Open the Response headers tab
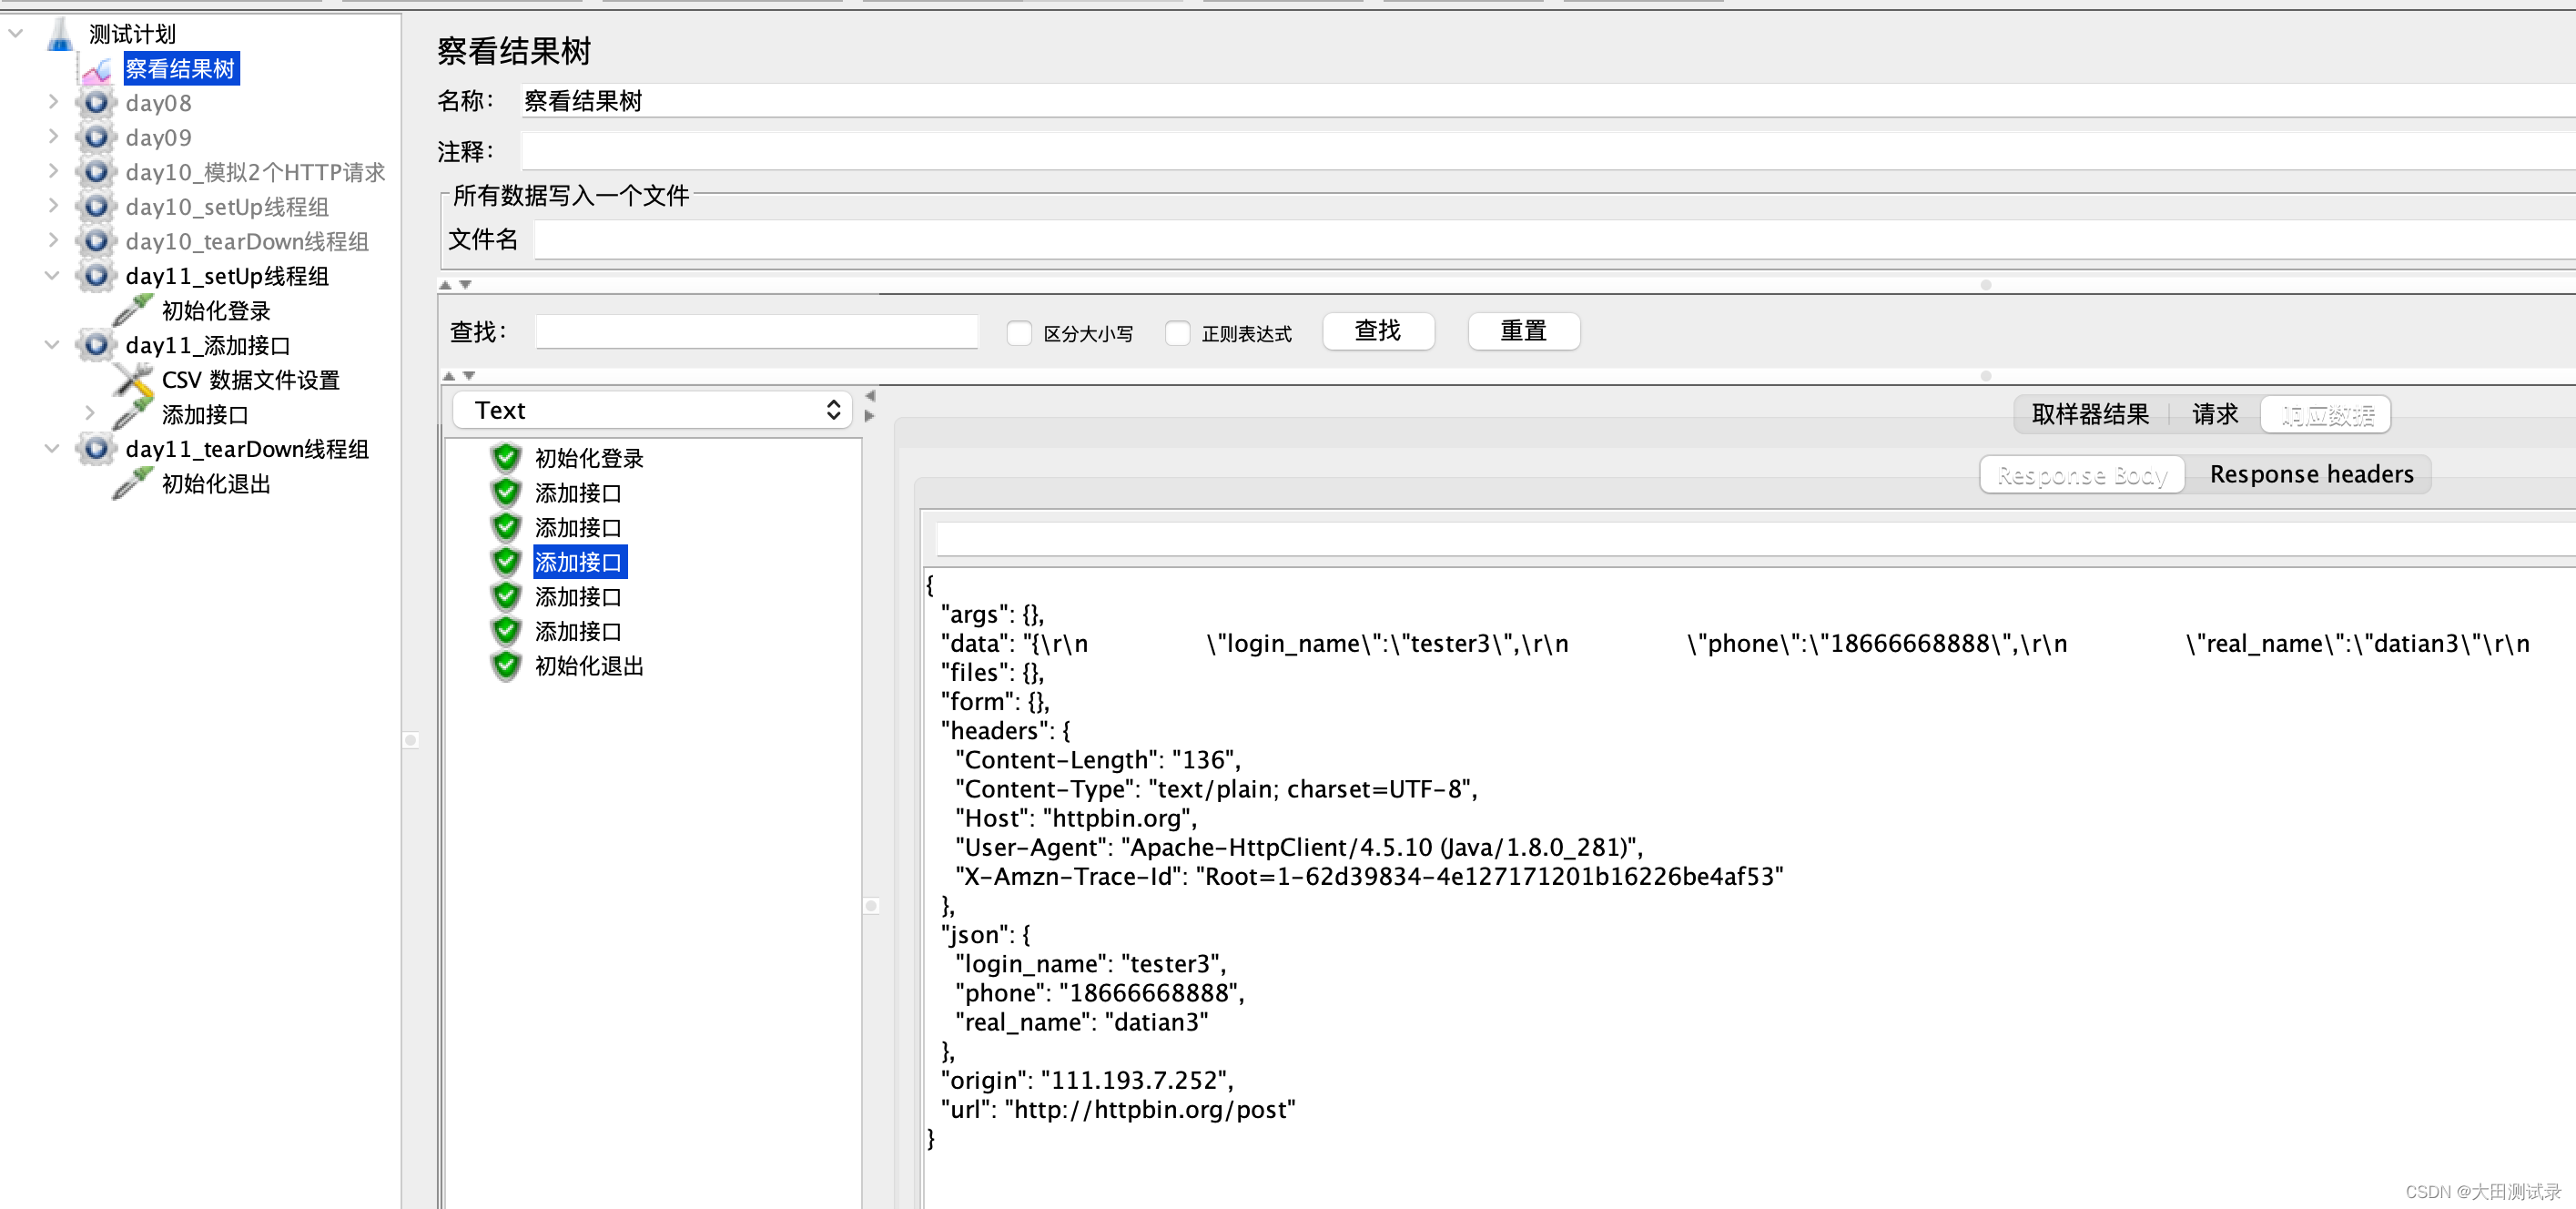The height and width of the screenshot is (1209, 2576). coord(2311,473)
